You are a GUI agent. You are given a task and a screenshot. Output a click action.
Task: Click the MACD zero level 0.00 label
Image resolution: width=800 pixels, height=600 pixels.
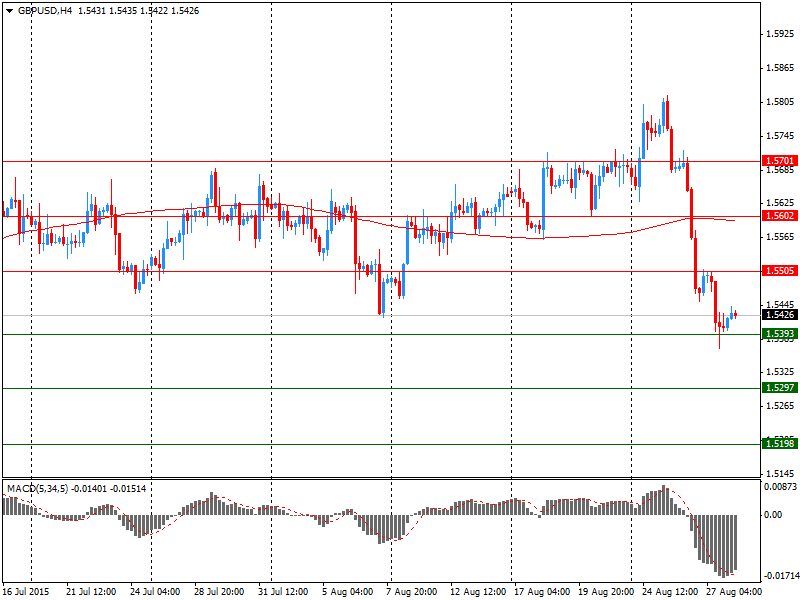click(x=773, y=515)
